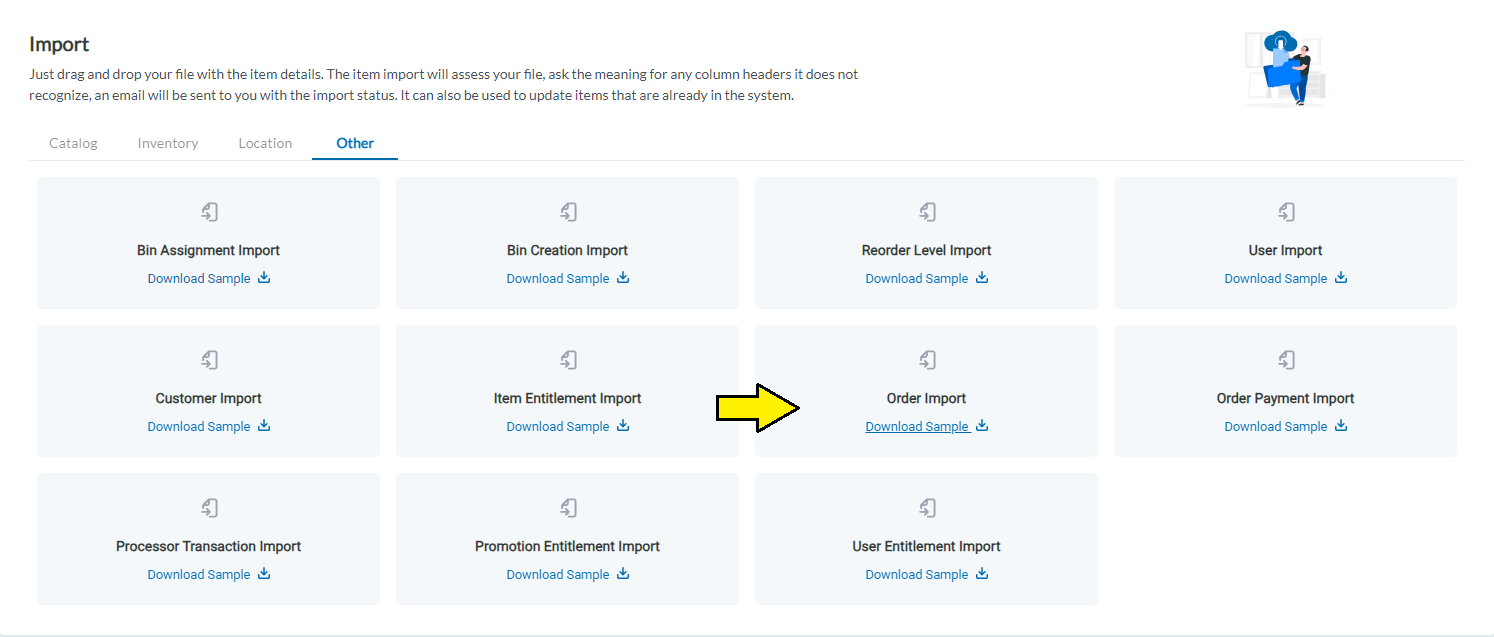The height and width of the screenshot is (637, 1494).
Task: Click the cloud upload illustration
Action: pos(1286,67)
